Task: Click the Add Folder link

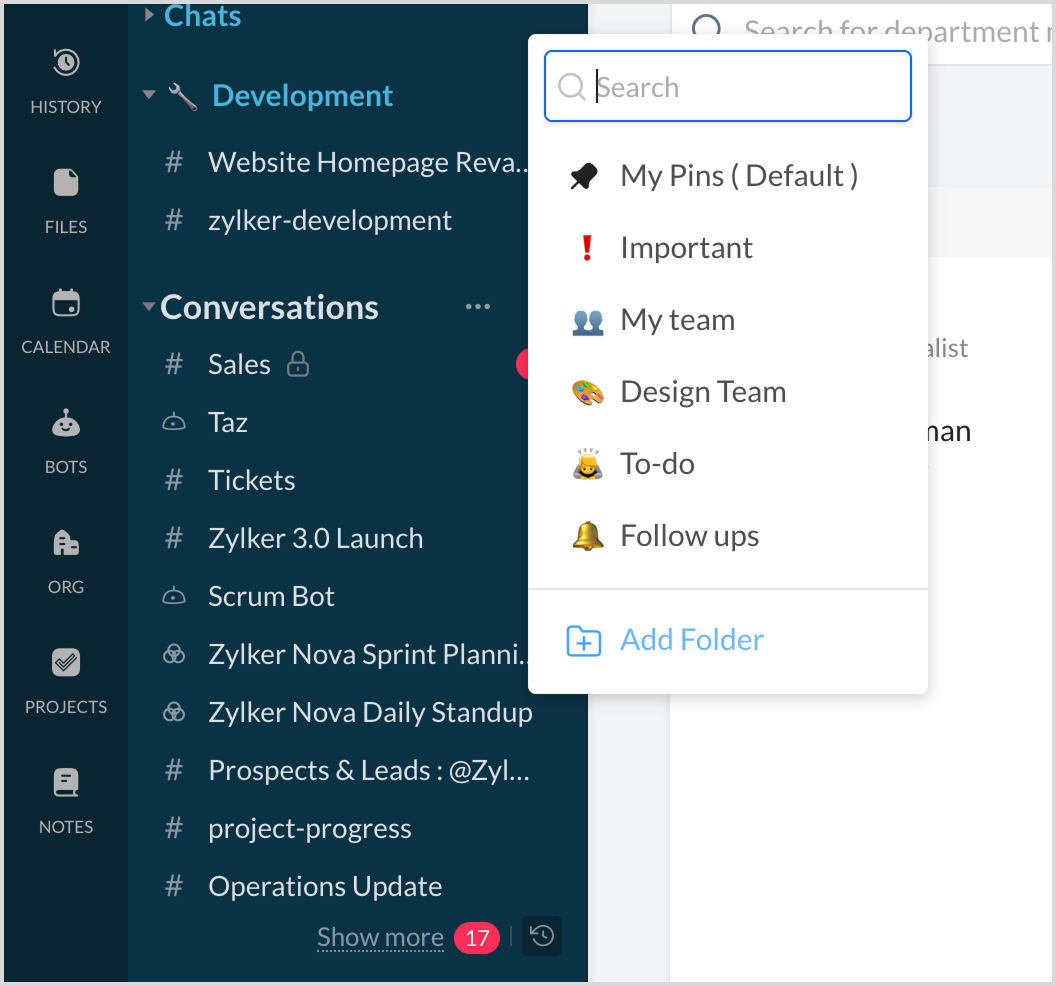Action: coord(691,640)
